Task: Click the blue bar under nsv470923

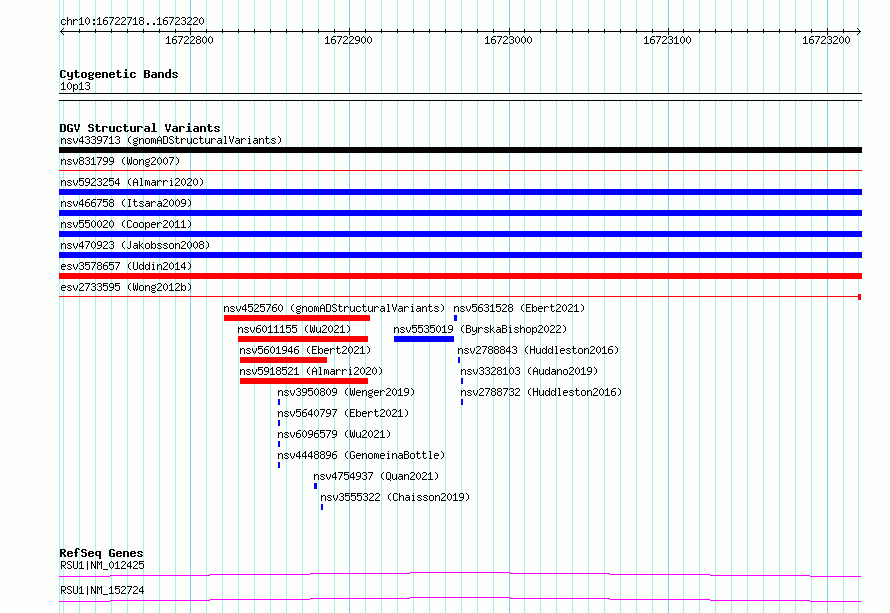Action: click(460, 255)
